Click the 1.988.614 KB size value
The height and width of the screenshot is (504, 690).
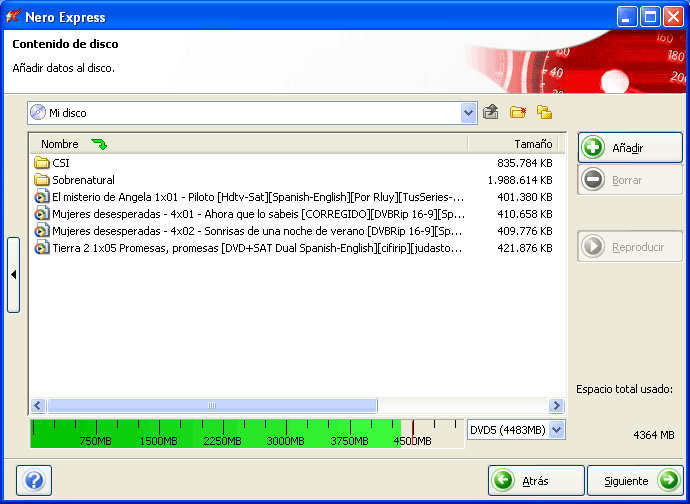point(520,180)
